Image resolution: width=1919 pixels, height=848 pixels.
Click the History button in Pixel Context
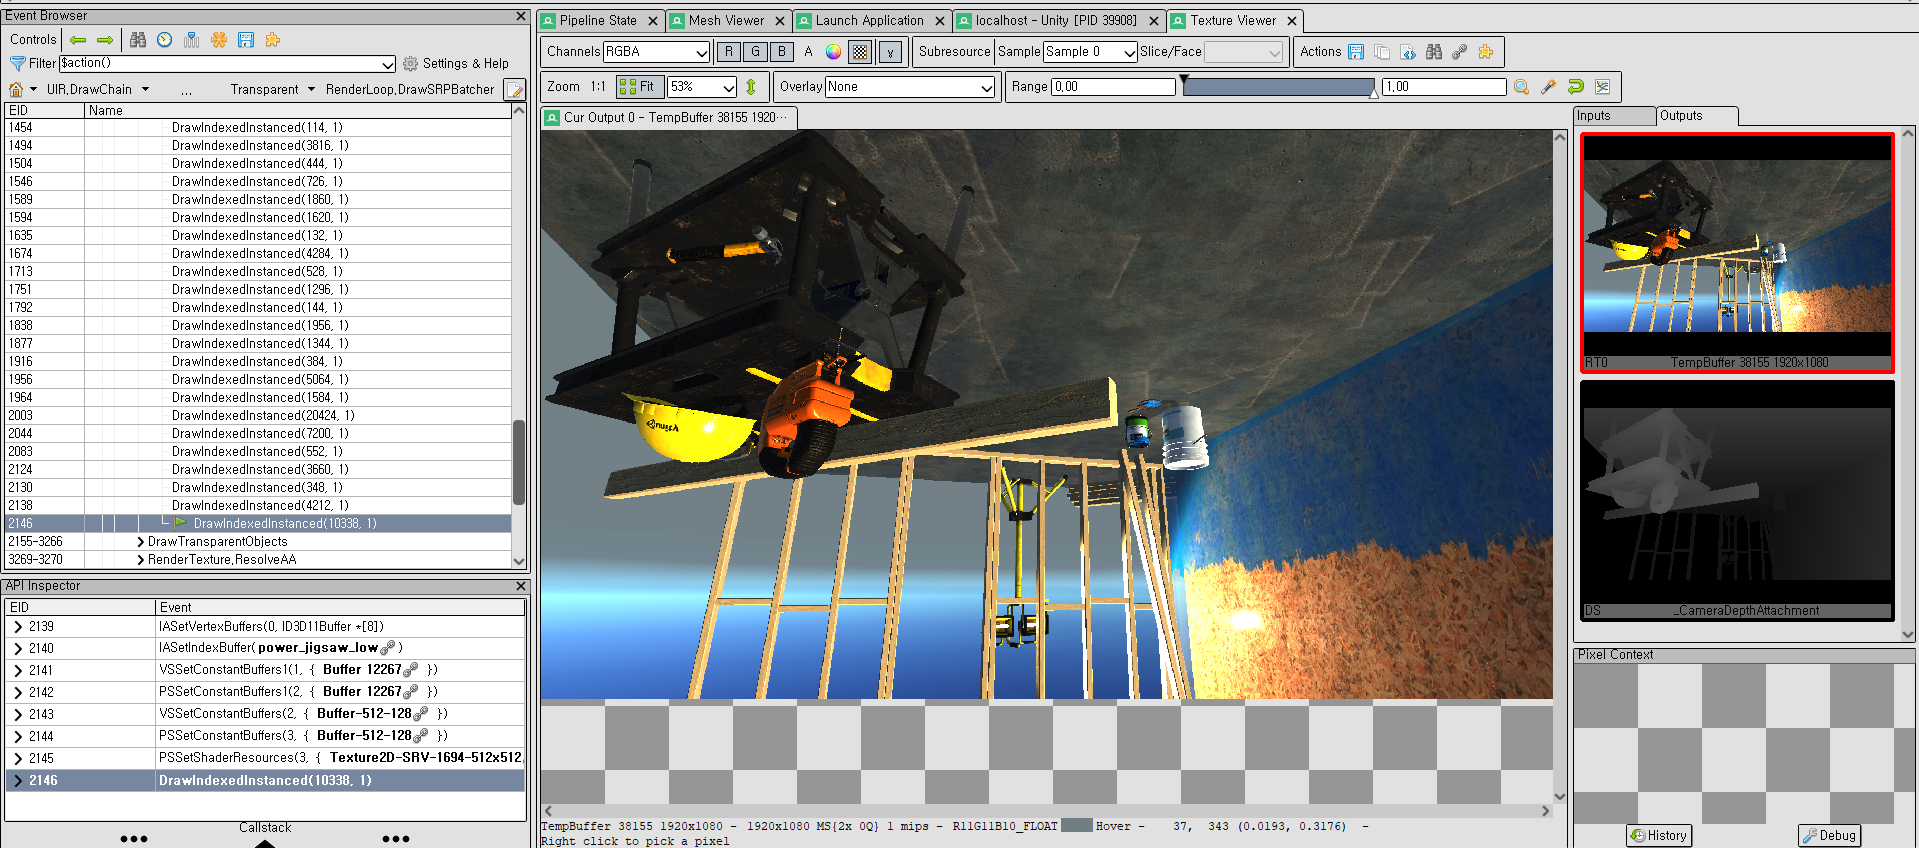tap(1659, 835)
